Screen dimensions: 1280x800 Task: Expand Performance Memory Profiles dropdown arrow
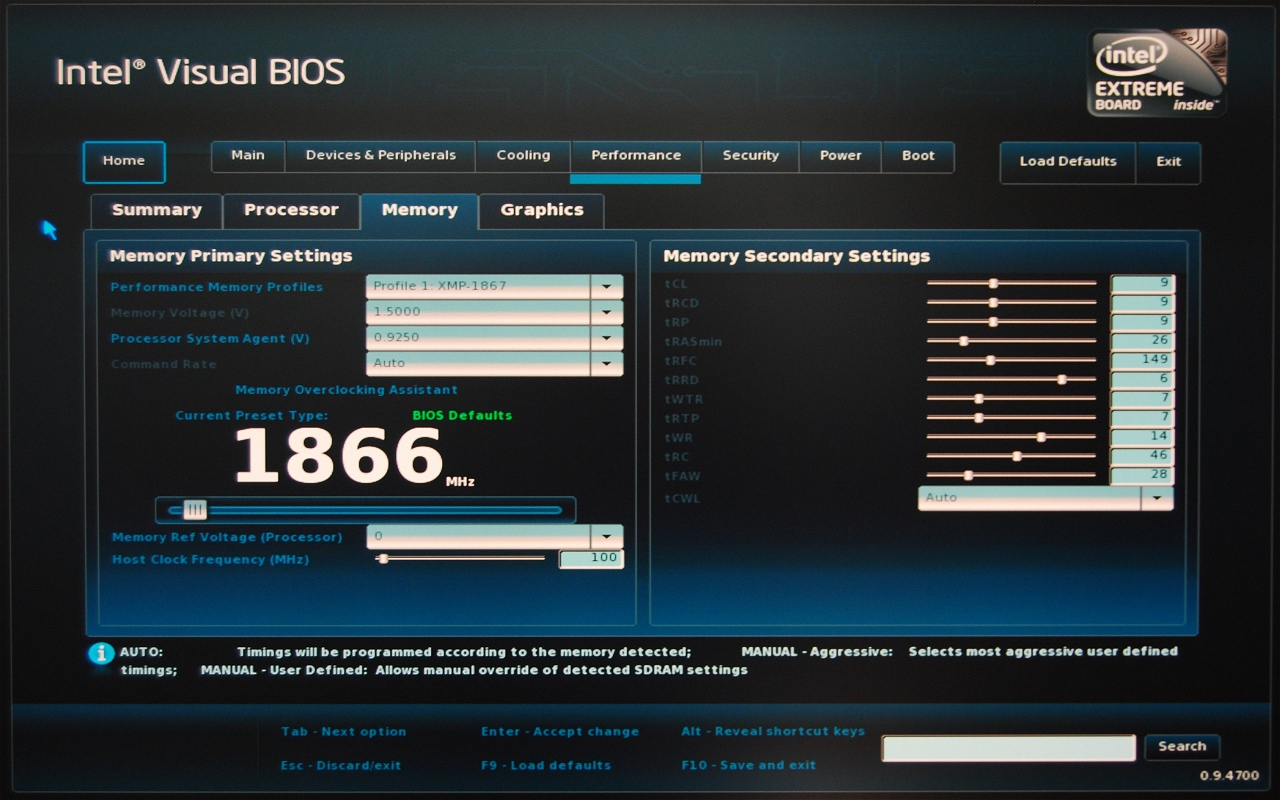pyautogui.click(x=607, y=287)
